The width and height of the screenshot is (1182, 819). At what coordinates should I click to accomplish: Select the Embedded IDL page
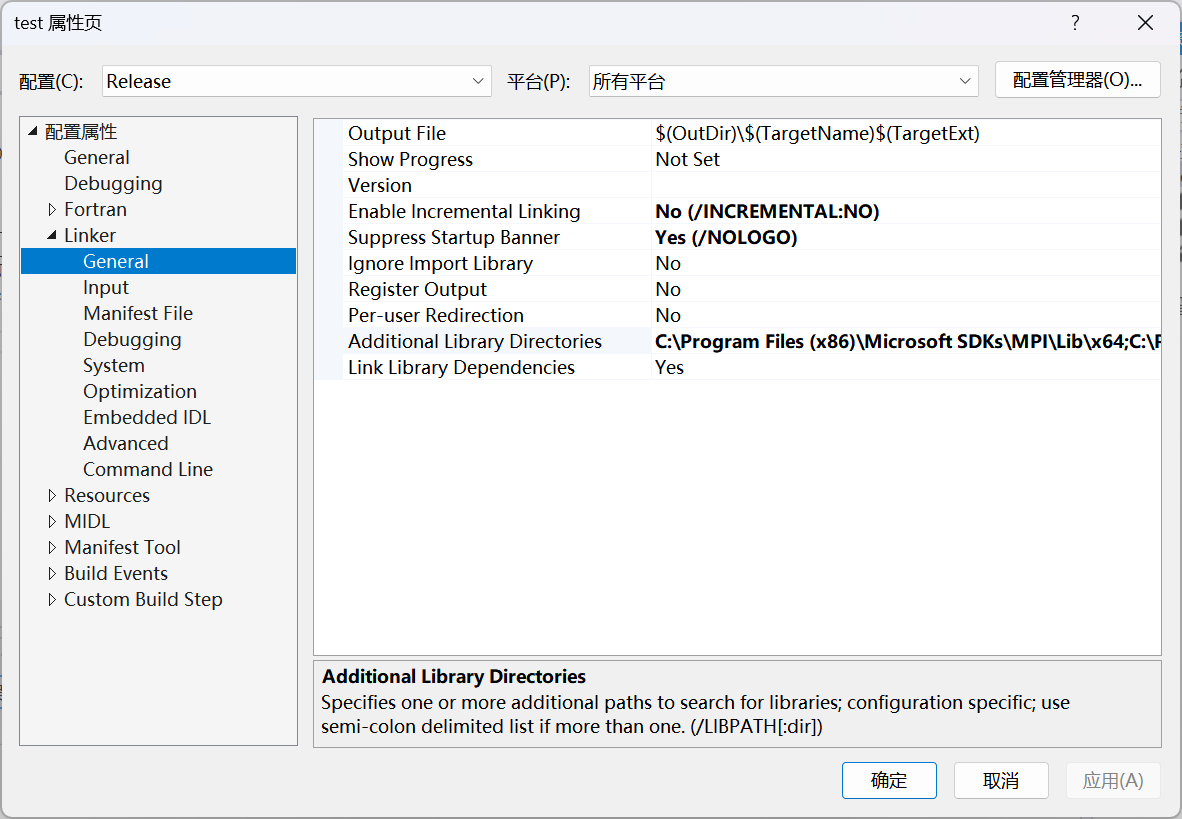coord(146,417)
